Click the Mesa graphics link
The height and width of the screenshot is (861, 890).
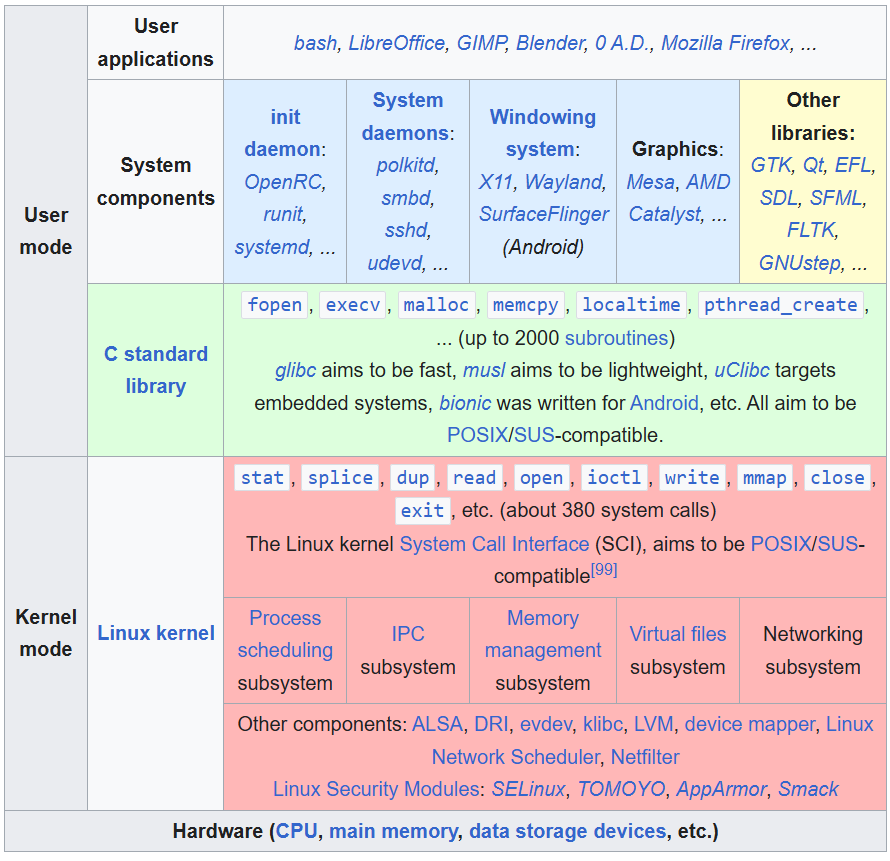pyautogui.click(x=650, y=182)
